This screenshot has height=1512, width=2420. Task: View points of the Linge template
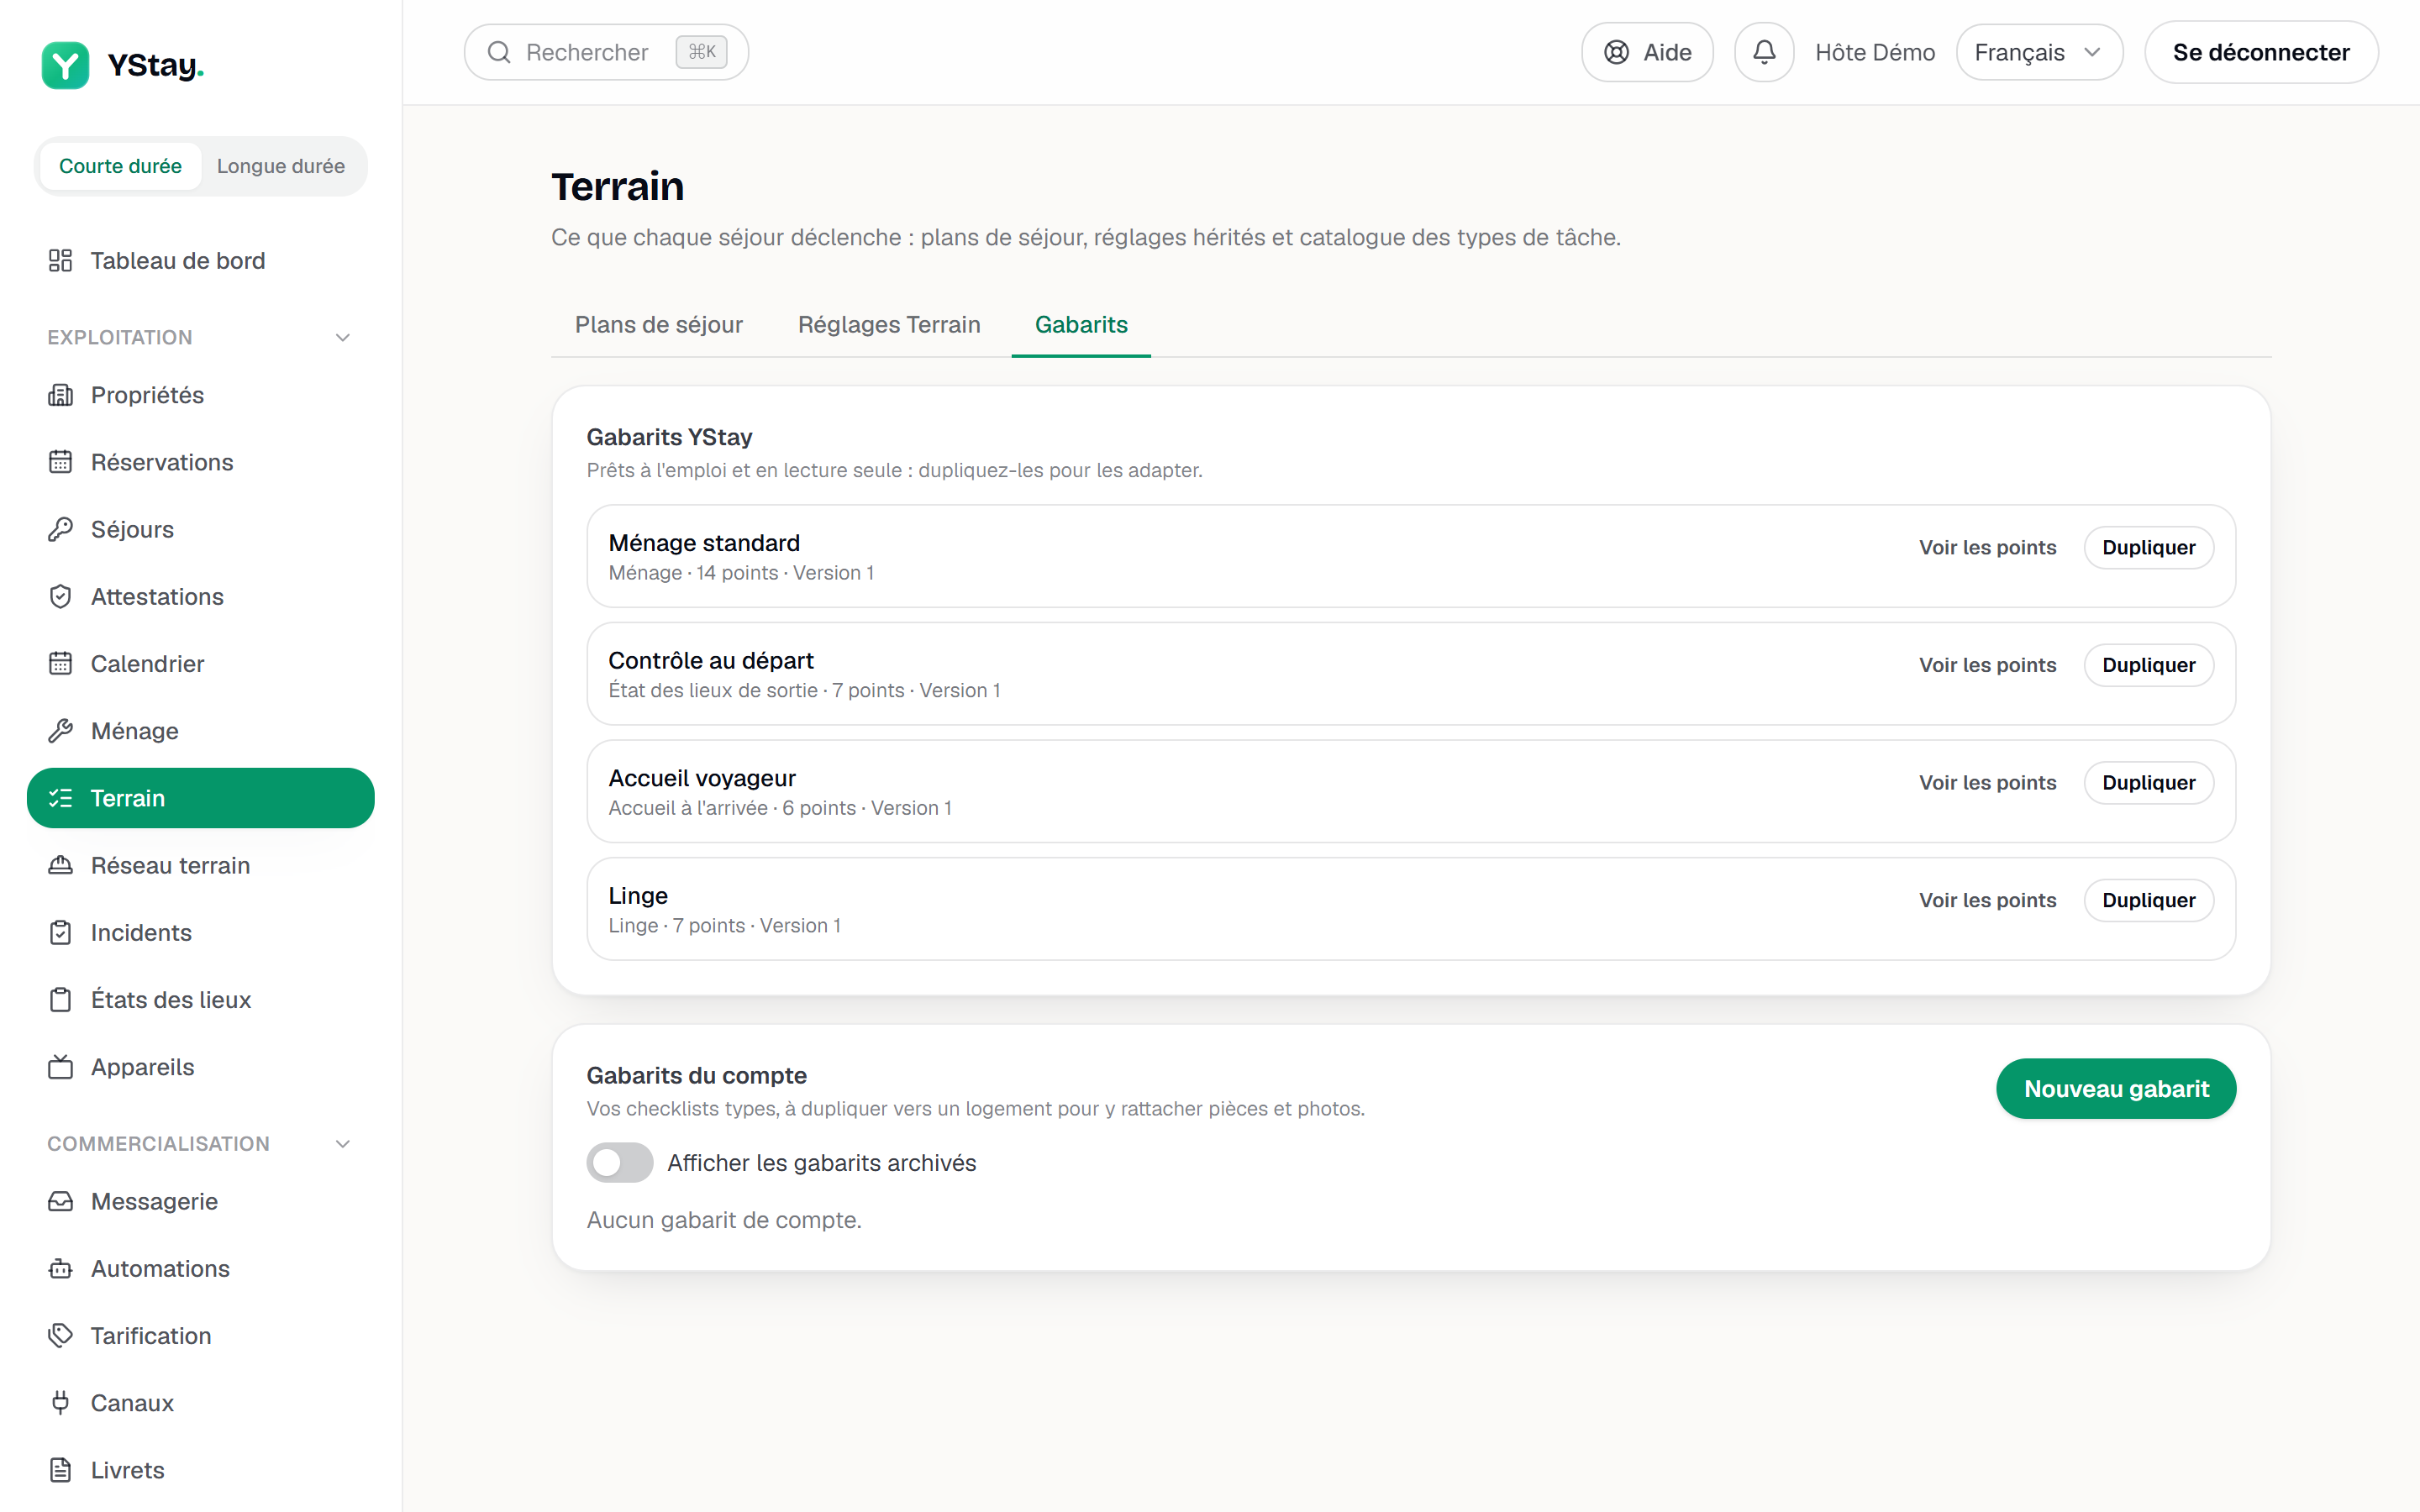click(x=1987, y=900)
